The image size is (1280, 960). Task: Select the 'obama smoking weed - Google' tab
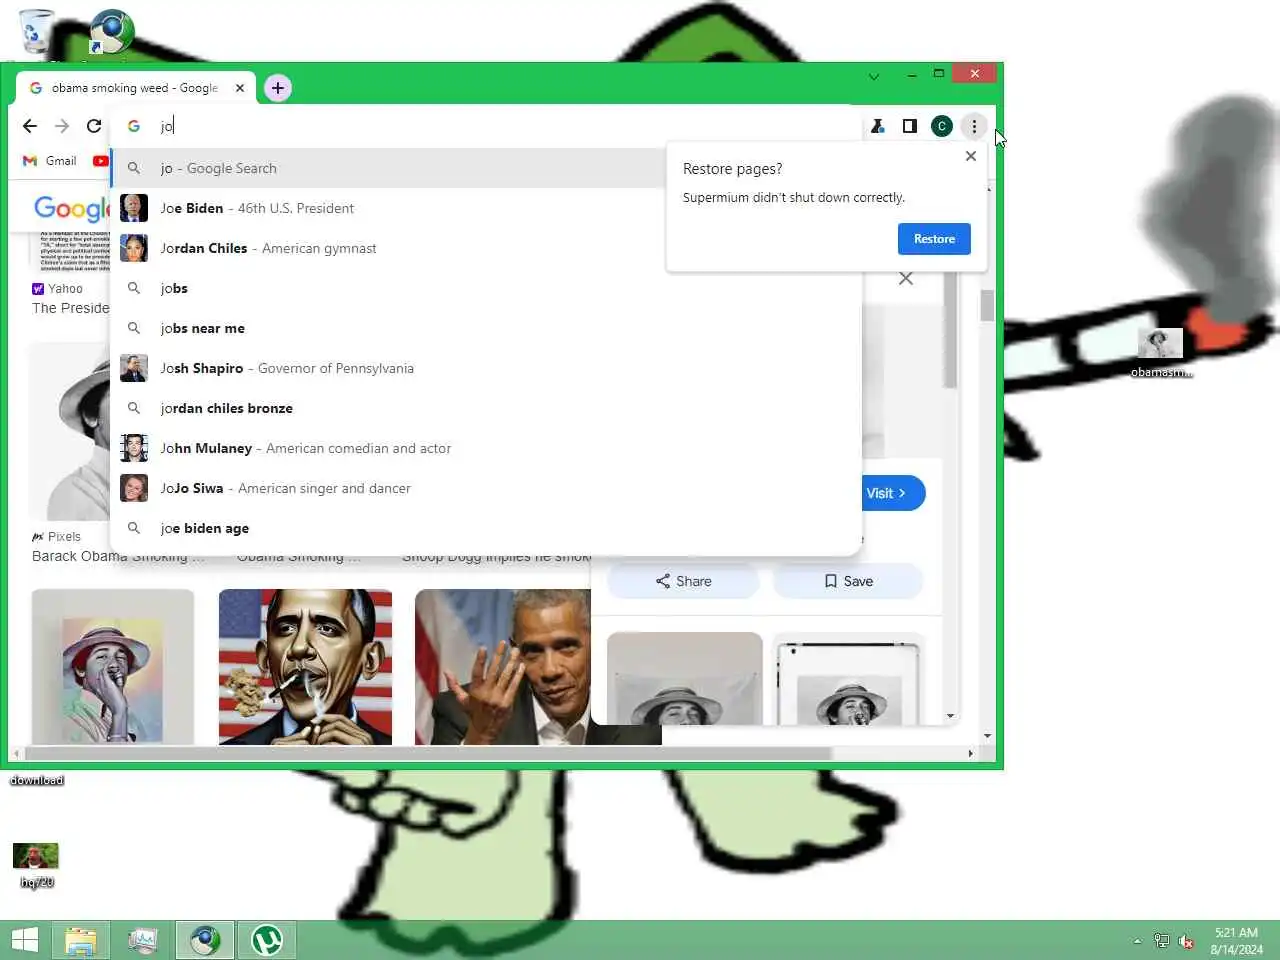pyautogui.click(x=136, y=88)
